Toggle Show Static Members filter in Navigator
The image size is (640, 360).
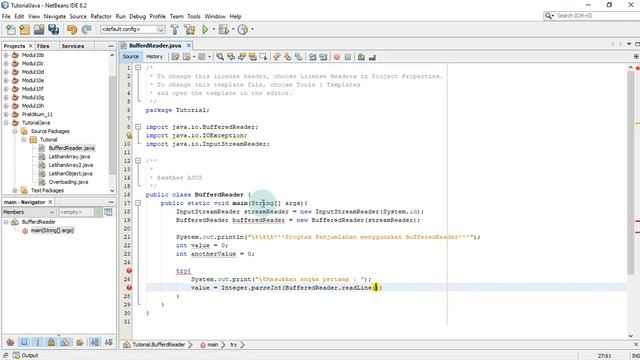[x=38, y=342]
